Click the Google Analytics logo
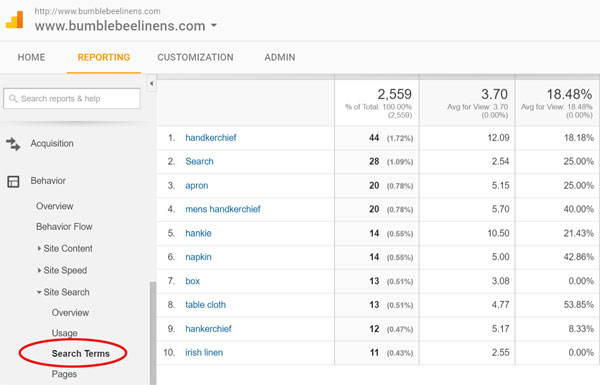Viewport: 600px width, 385px height. [15, 20]
